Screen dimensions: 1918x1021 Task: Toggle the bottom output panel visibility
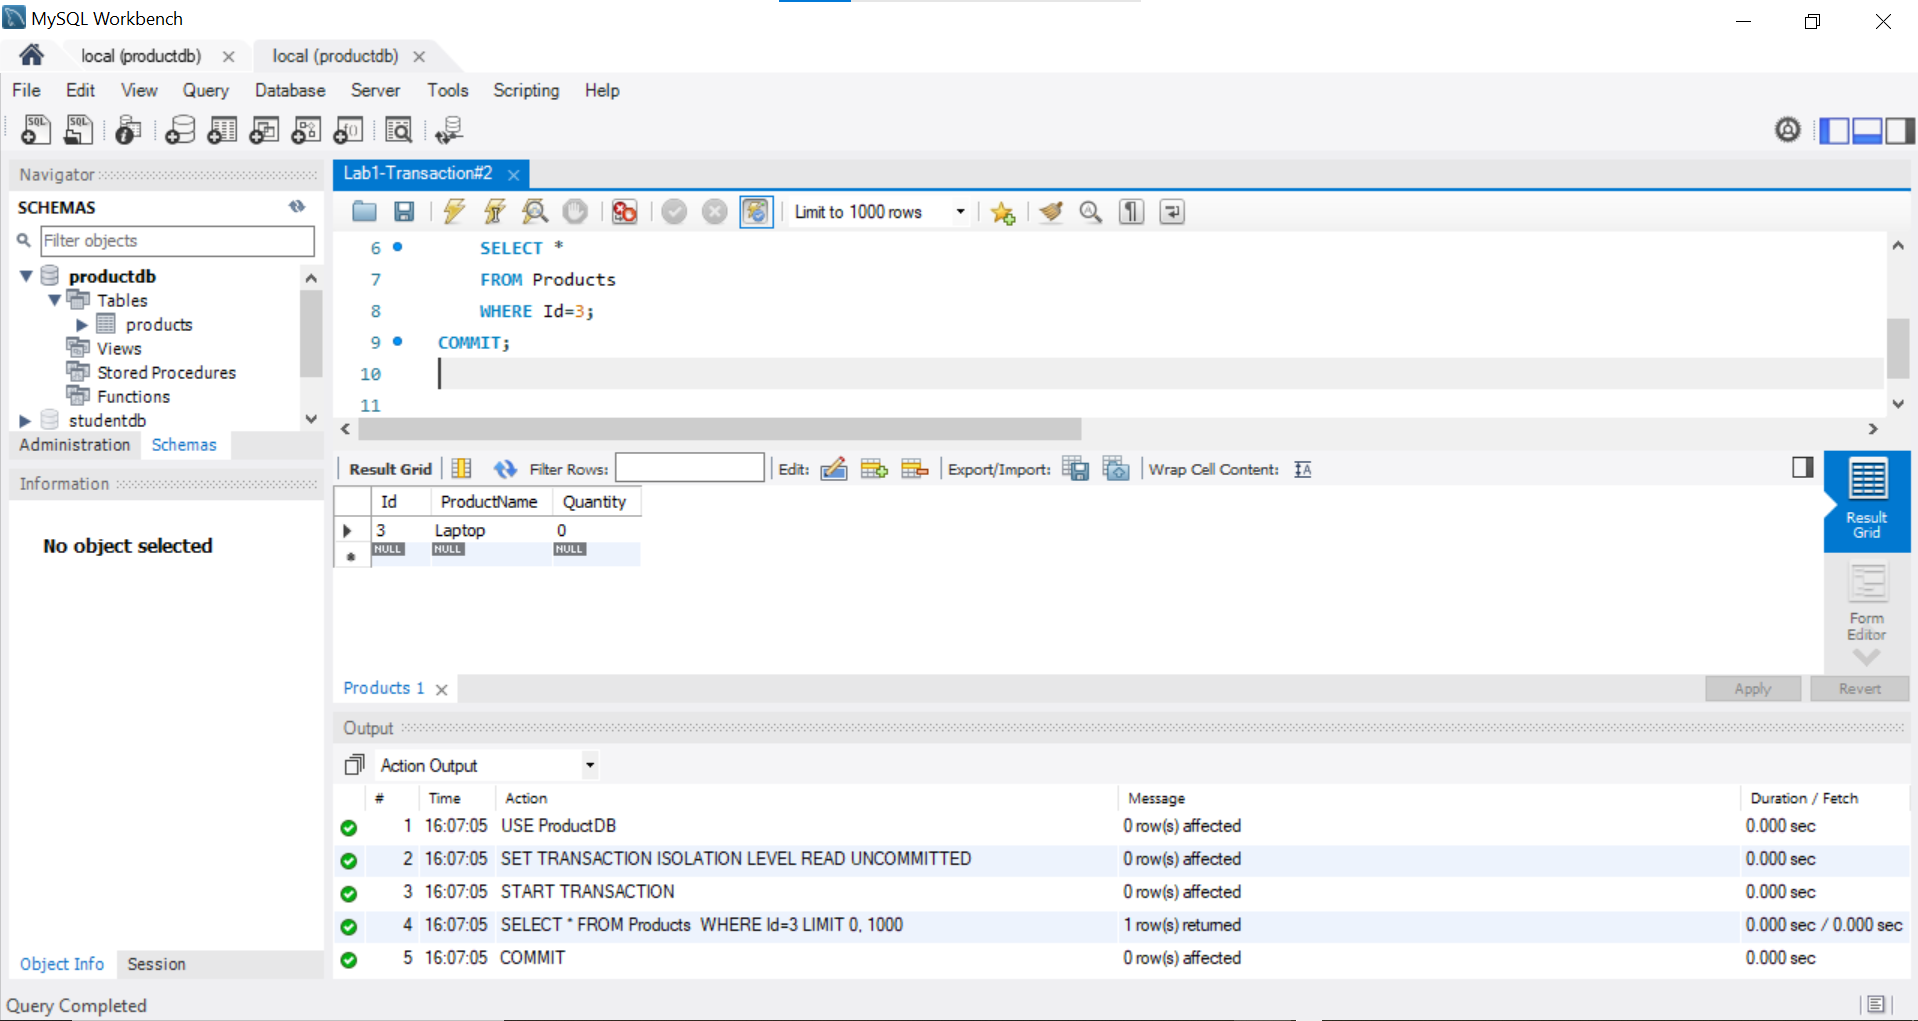coord(1867,130)
